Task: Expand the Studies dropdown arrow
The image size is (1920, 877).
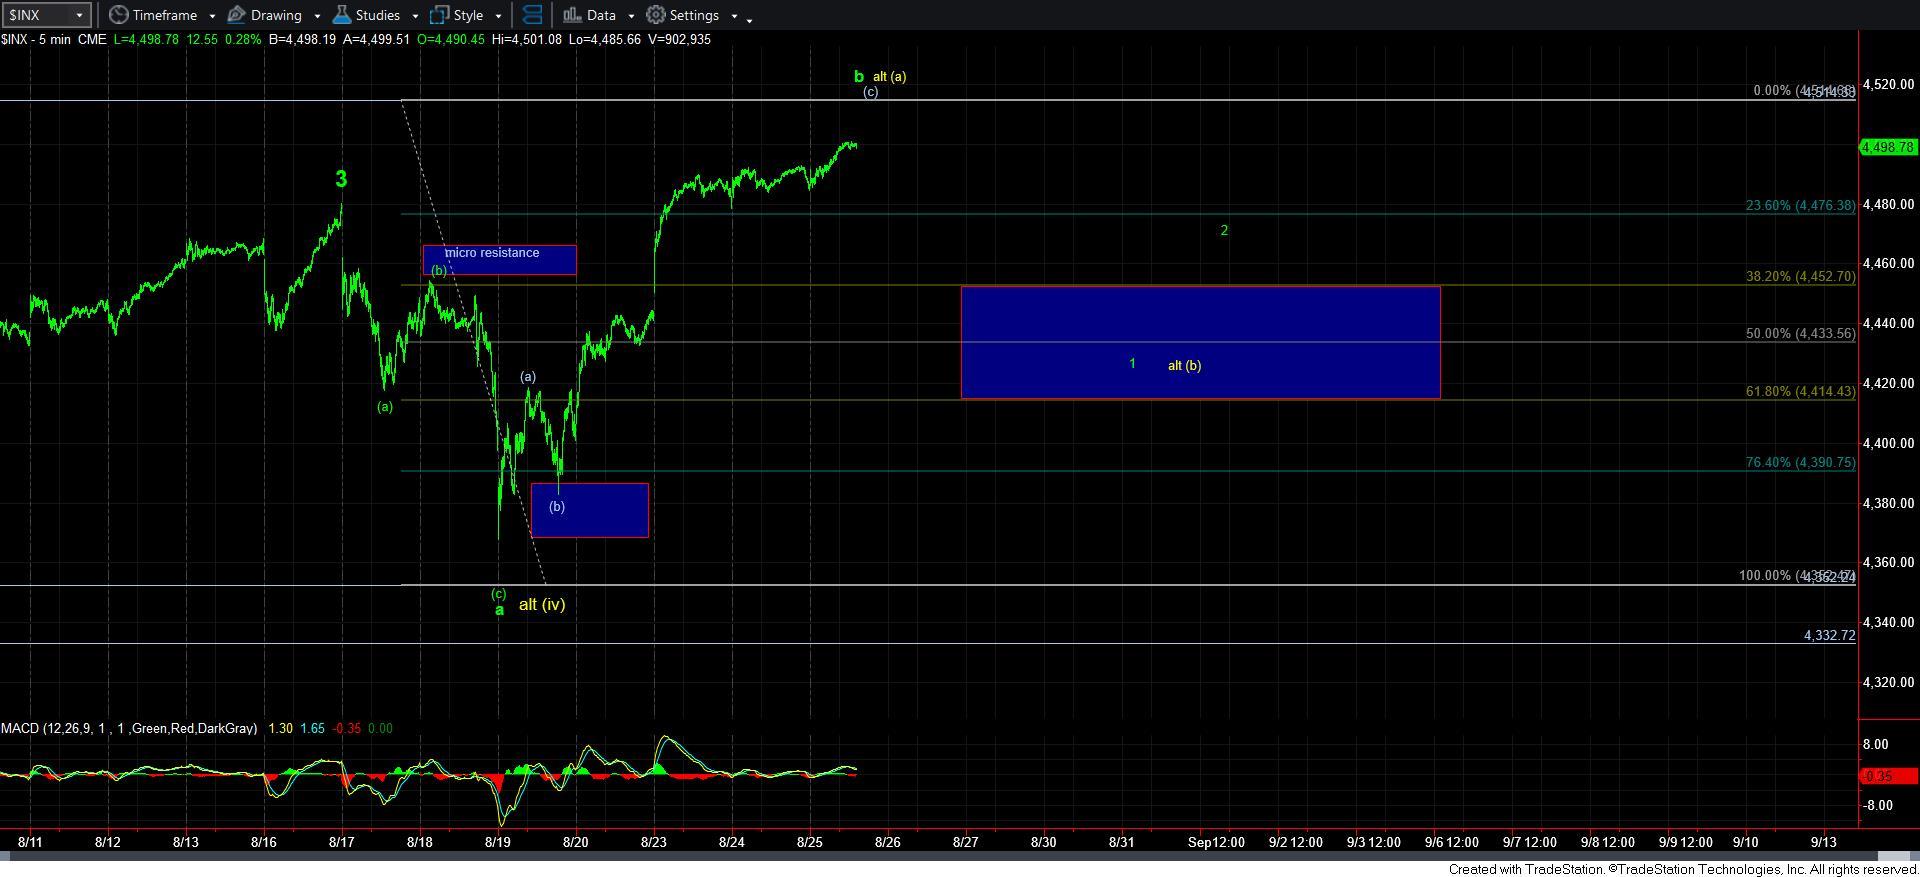Action: click(x=414, y=16)
